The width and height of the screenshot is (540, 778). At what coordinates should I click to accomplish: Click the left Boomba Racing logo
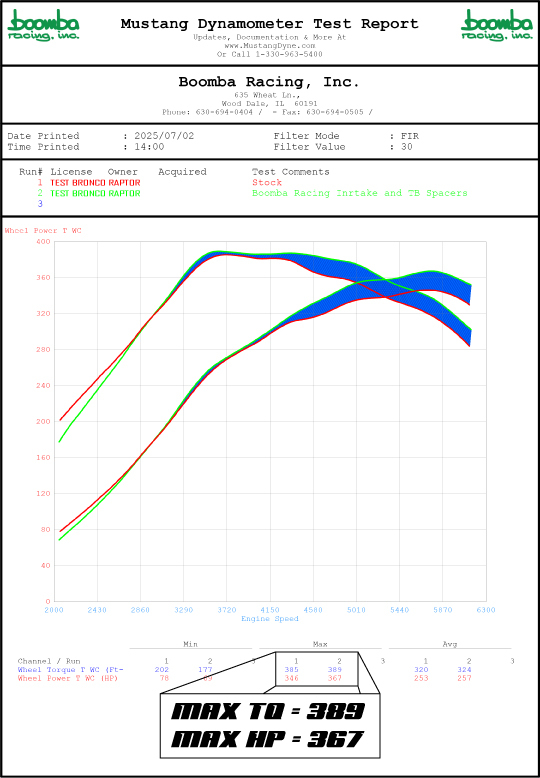coord(44,26)
